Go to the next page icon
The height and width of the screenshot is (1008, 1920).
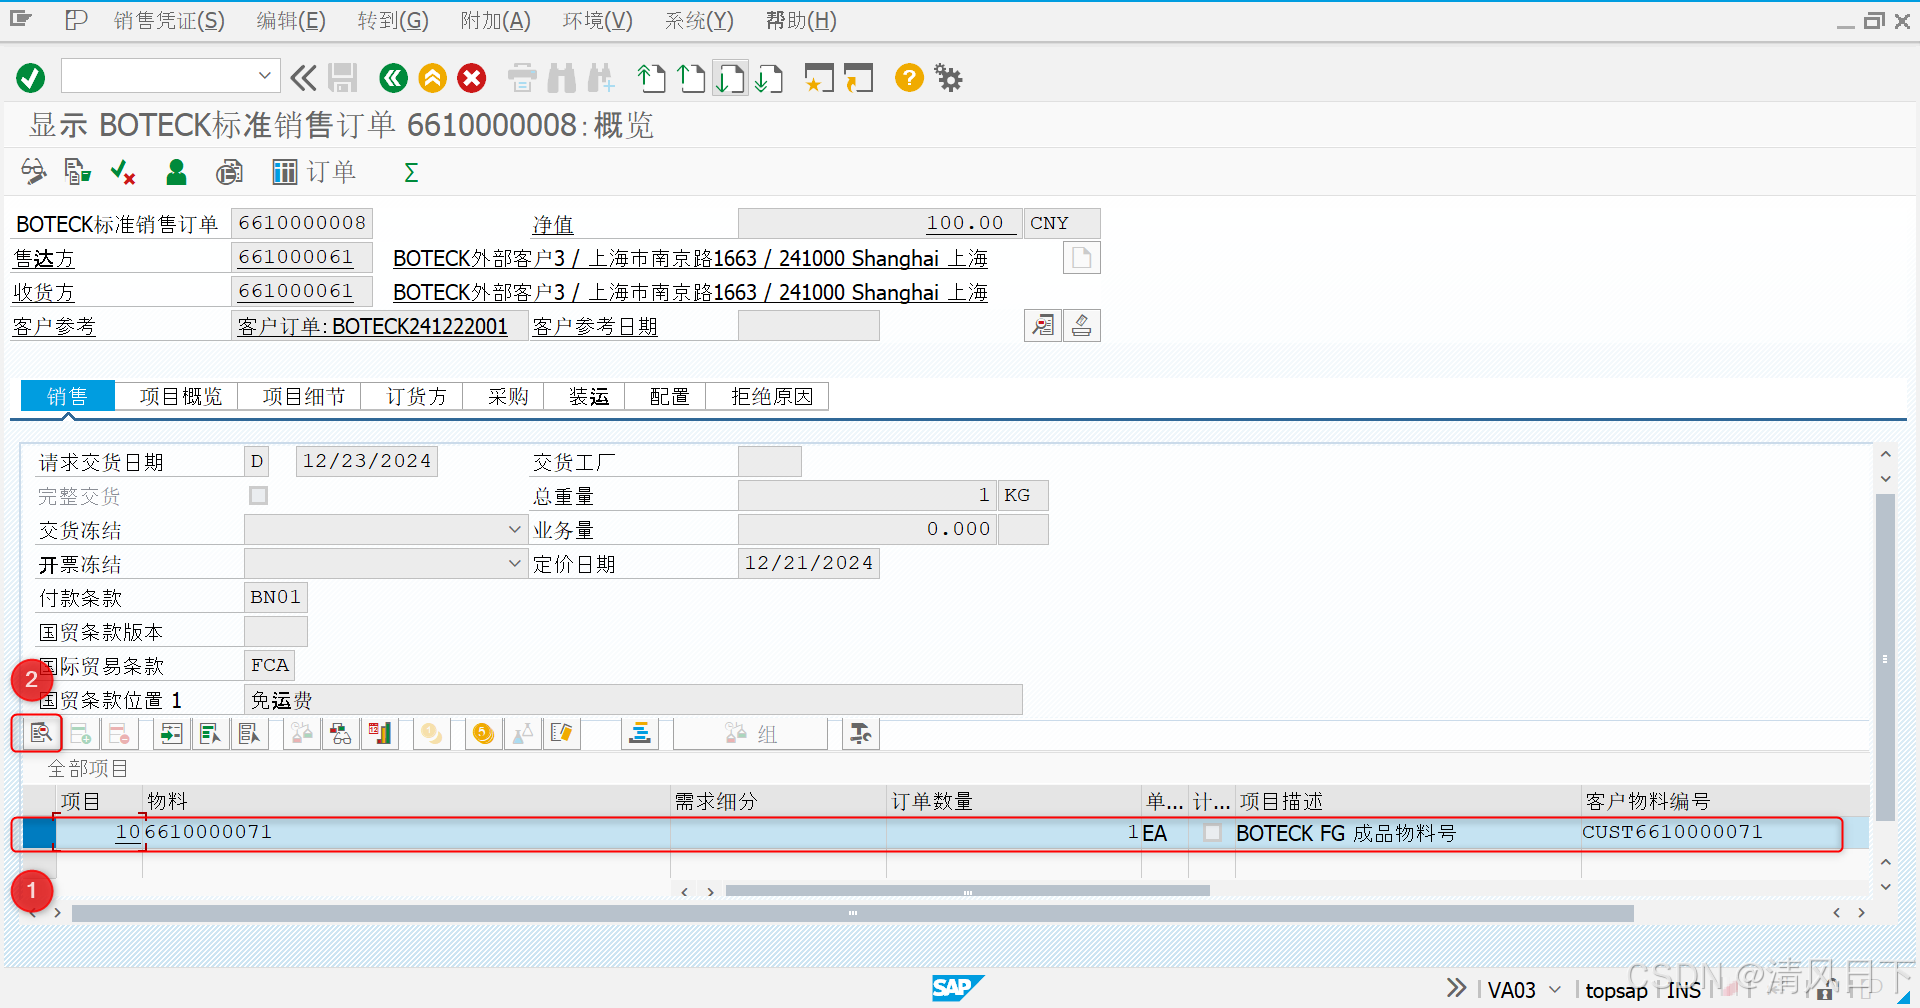(x=730, y=78)
